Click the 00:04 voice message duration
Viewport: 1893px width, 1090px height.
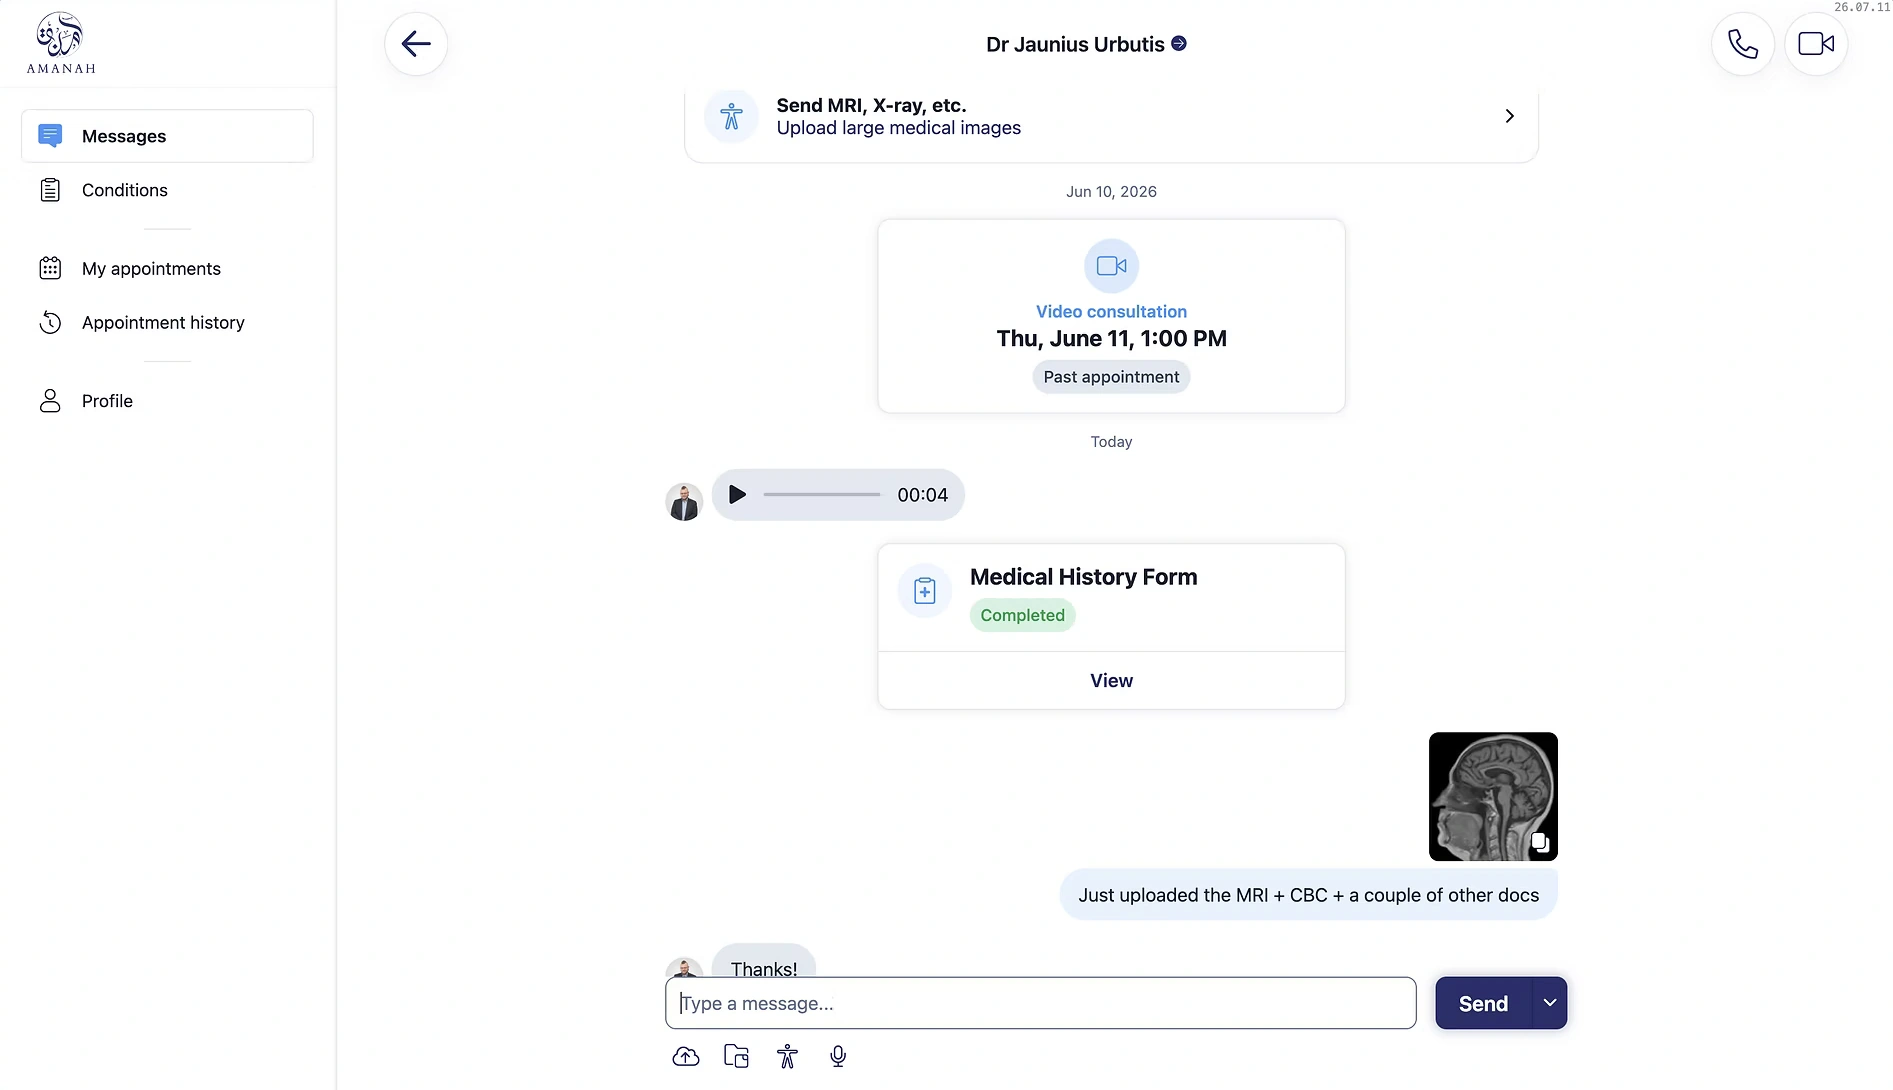coord(922,494)
